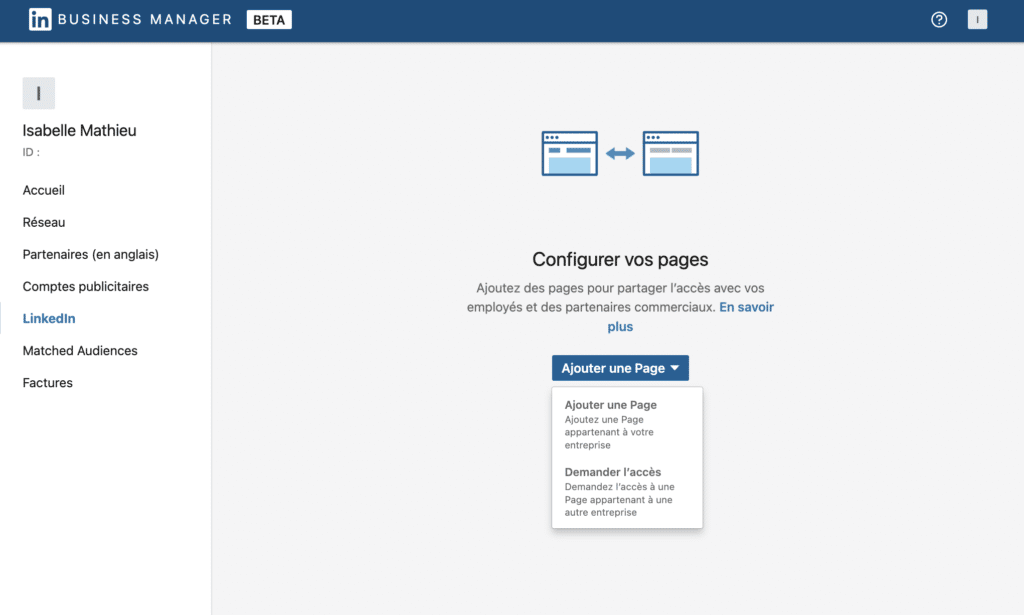Click the double-headed arrow between page illustrations
The width and height of the screenshot is (1024, 615).
[x=620, y=153]
